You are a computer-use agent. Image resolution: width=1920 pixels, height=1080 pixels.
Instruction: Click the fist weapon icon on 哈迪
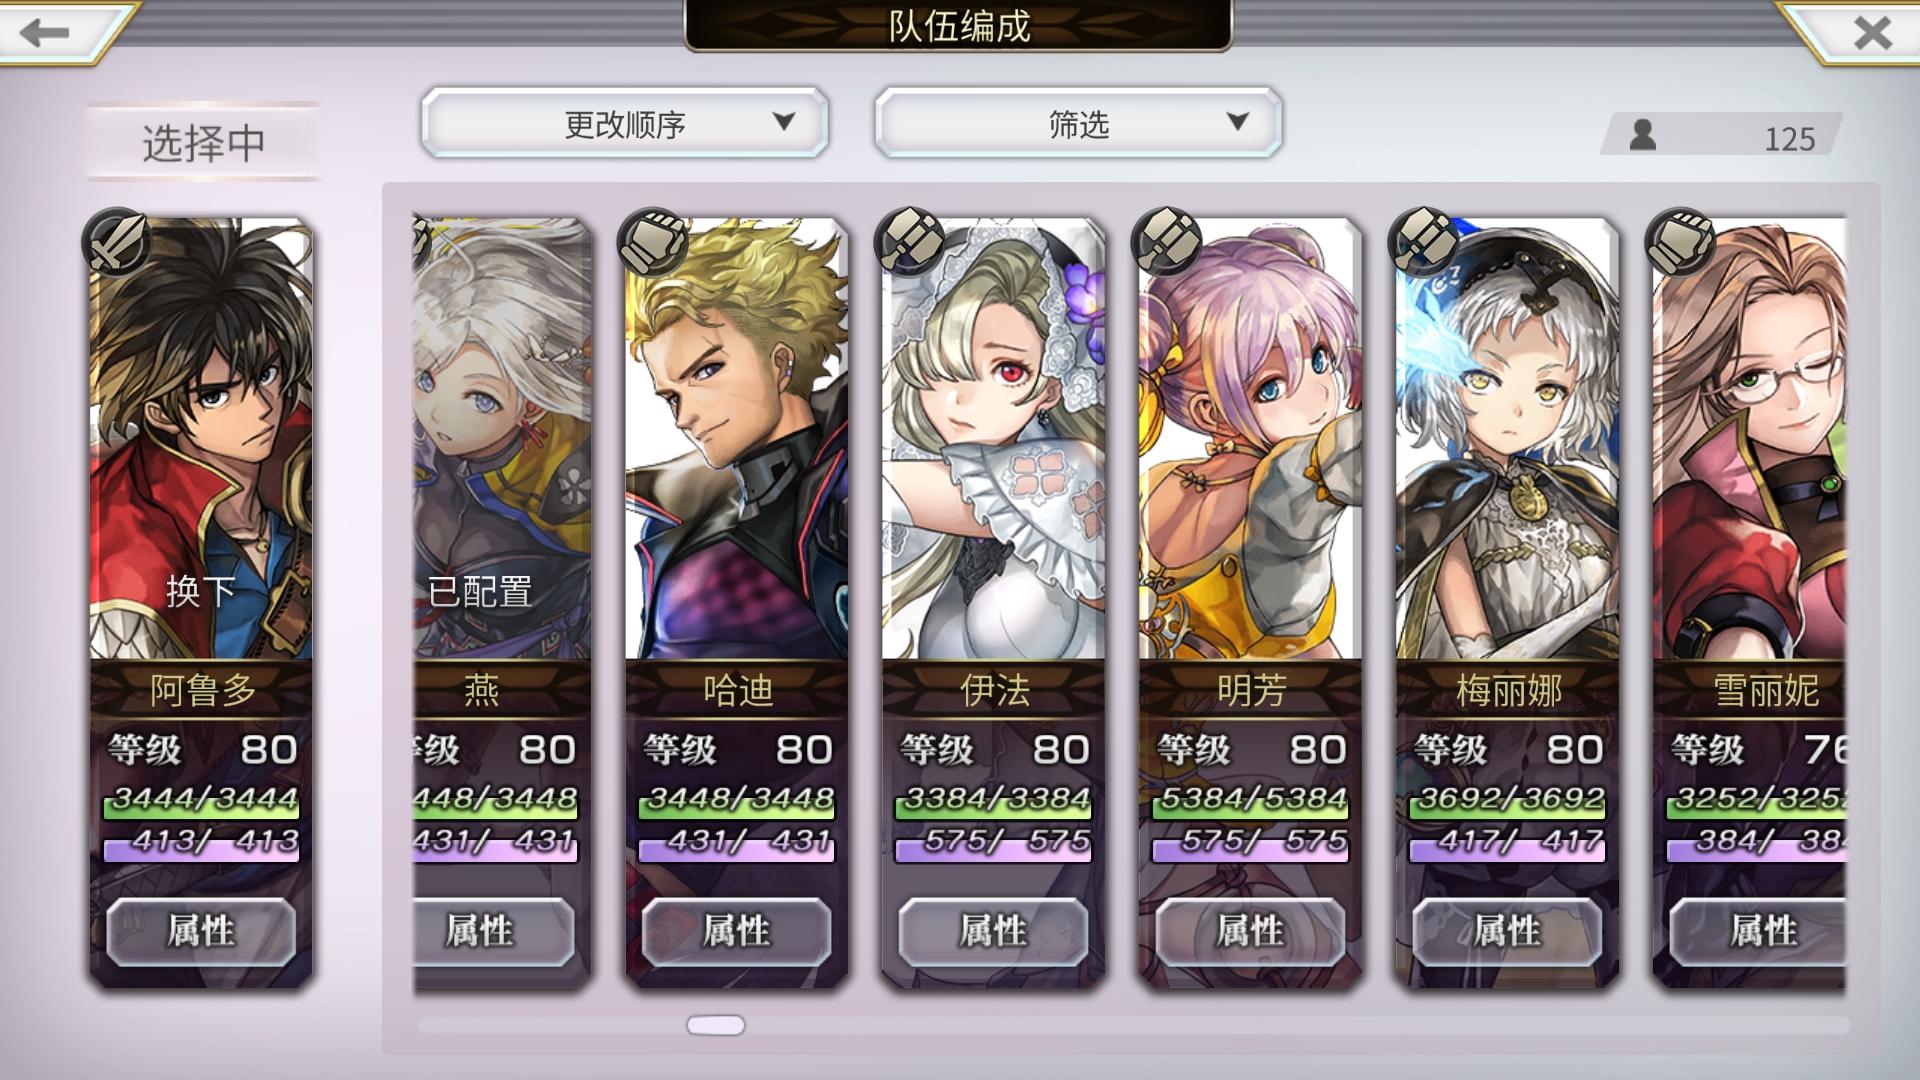pos(653,241)
